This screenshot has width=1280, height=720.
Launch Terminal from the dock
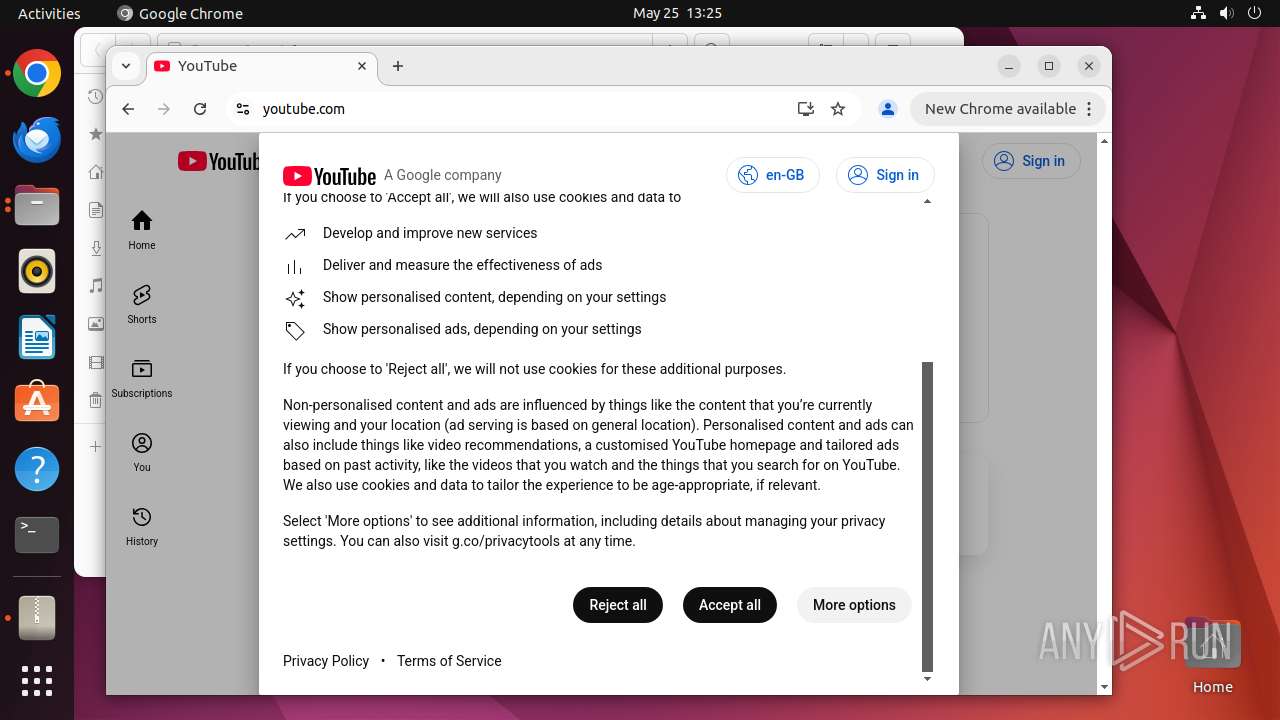click(x=37, y=535)
